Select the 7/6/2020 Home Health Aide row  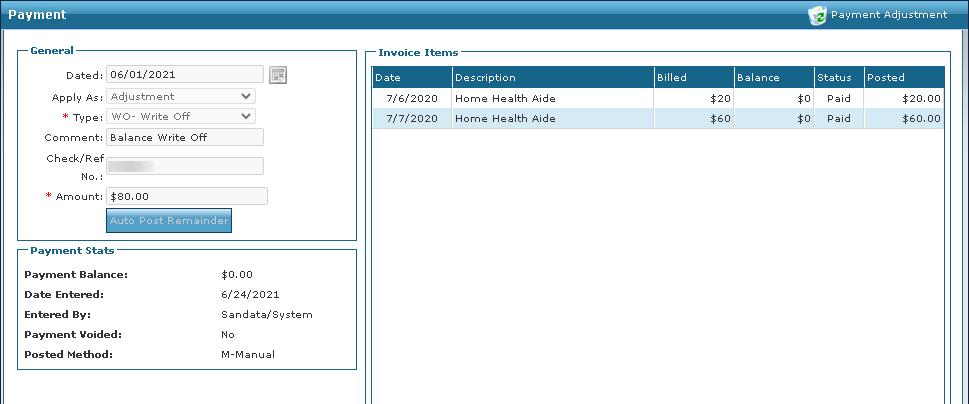[658, 98]
